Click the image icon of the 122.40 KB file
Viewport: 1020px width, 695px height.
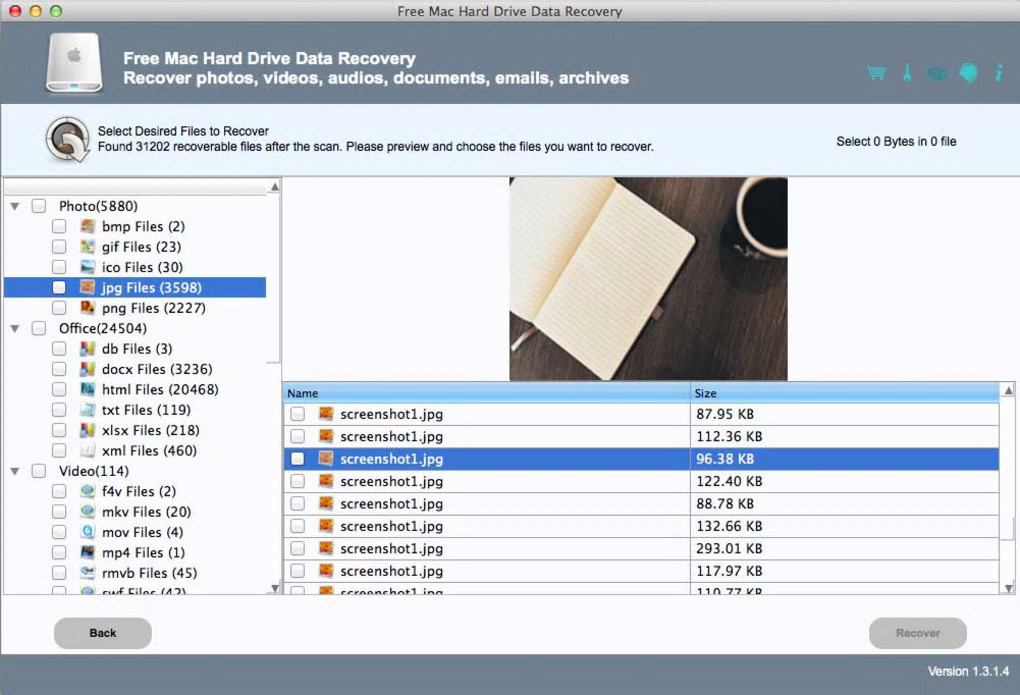click(x=326, y=482)
